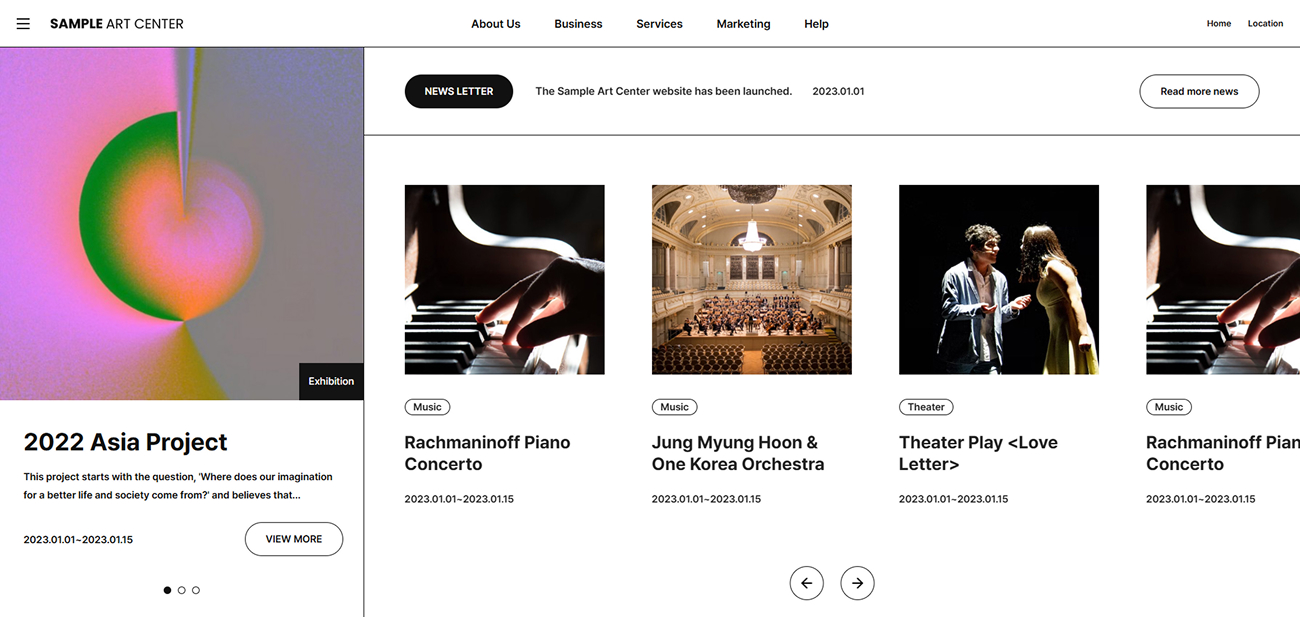This screenshot has width=1300, height=617.
Task: Click the Music tag on Rachmaninoff event
Action: [427, 406]
